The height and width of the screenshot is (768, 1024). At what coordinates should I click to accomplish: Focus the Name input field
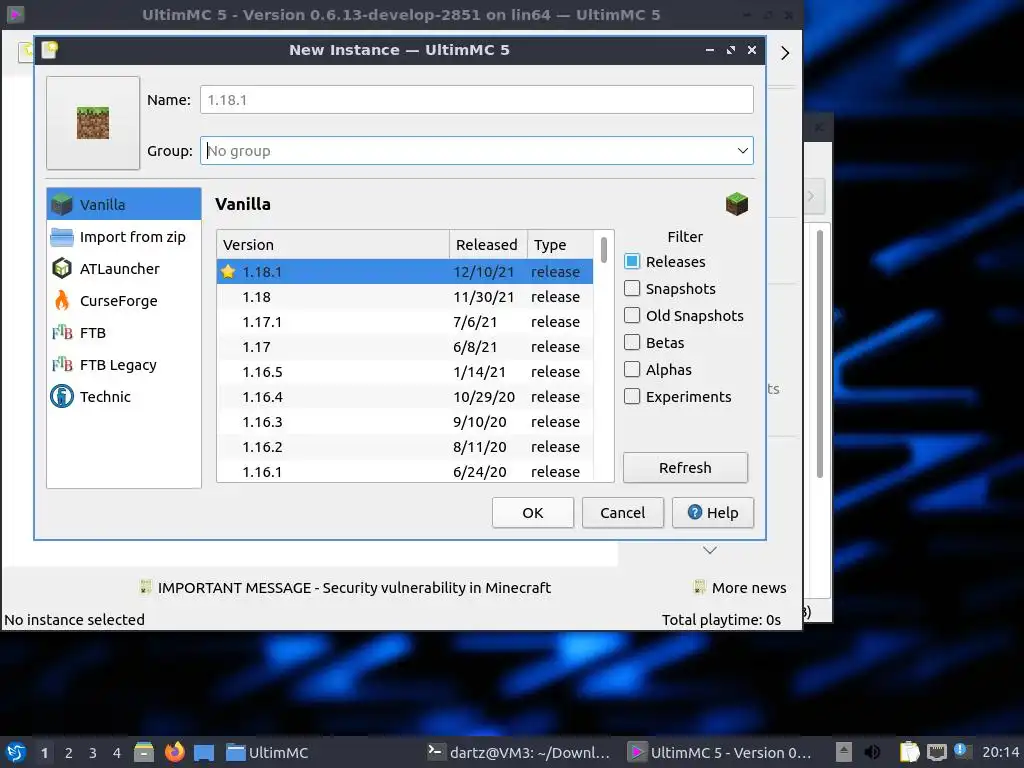click(x=477, y=100)
